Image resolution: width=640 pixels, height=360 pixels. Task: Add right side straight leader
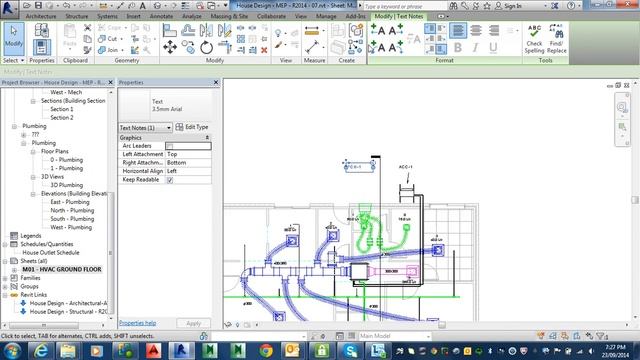tap(396, 30)
